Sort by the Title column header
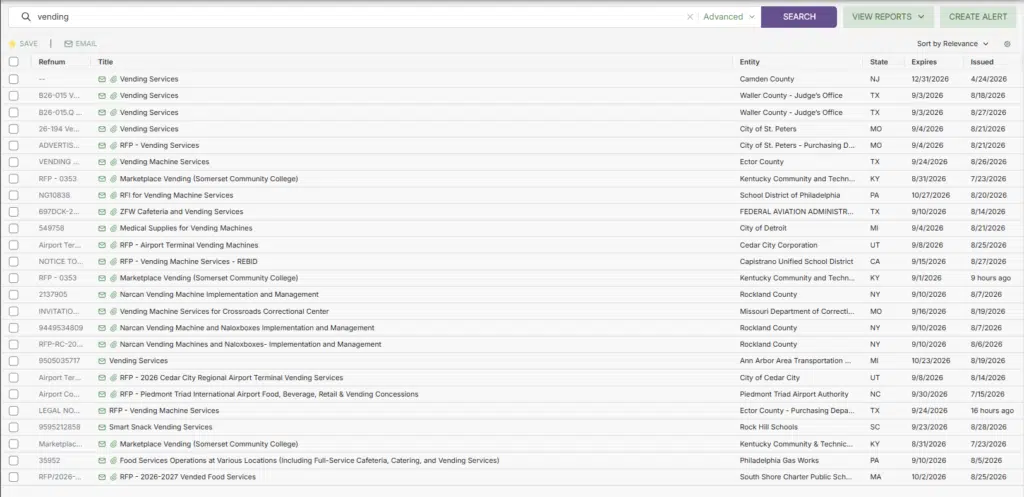This screenshot has height=497, width=1024. click(x=105, y=62)
